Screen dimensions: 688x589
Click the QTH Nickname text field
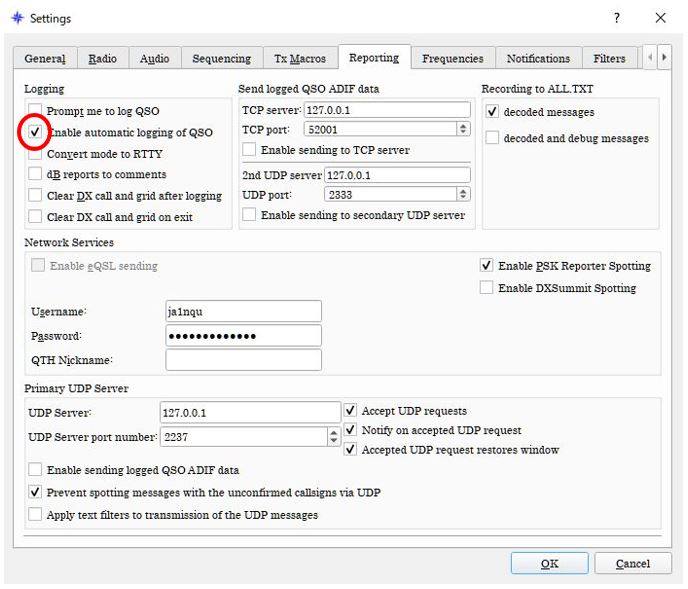point(243,360)
